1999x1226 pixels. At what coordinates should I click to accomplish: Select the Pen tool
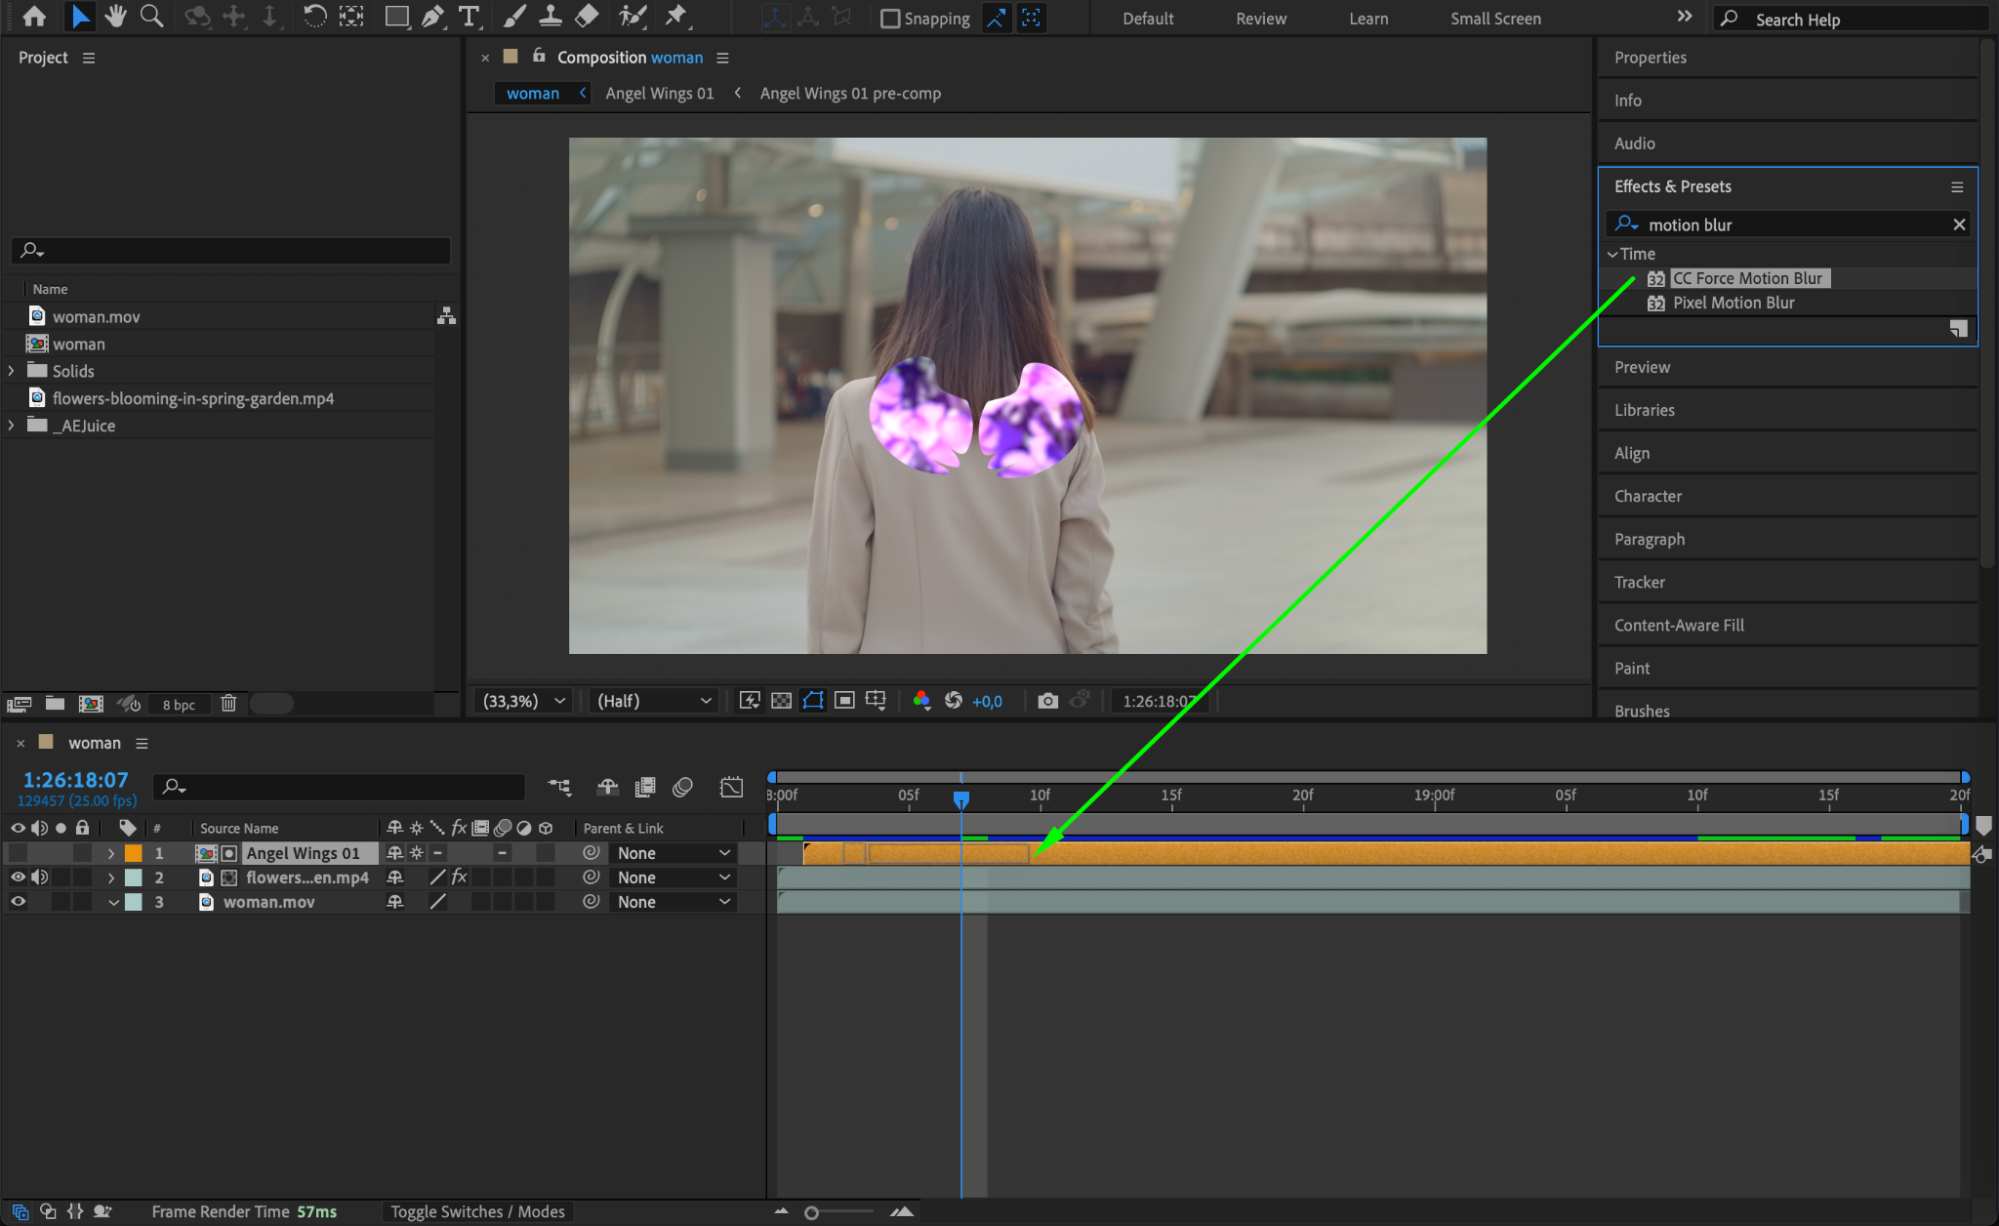point(432,16)
